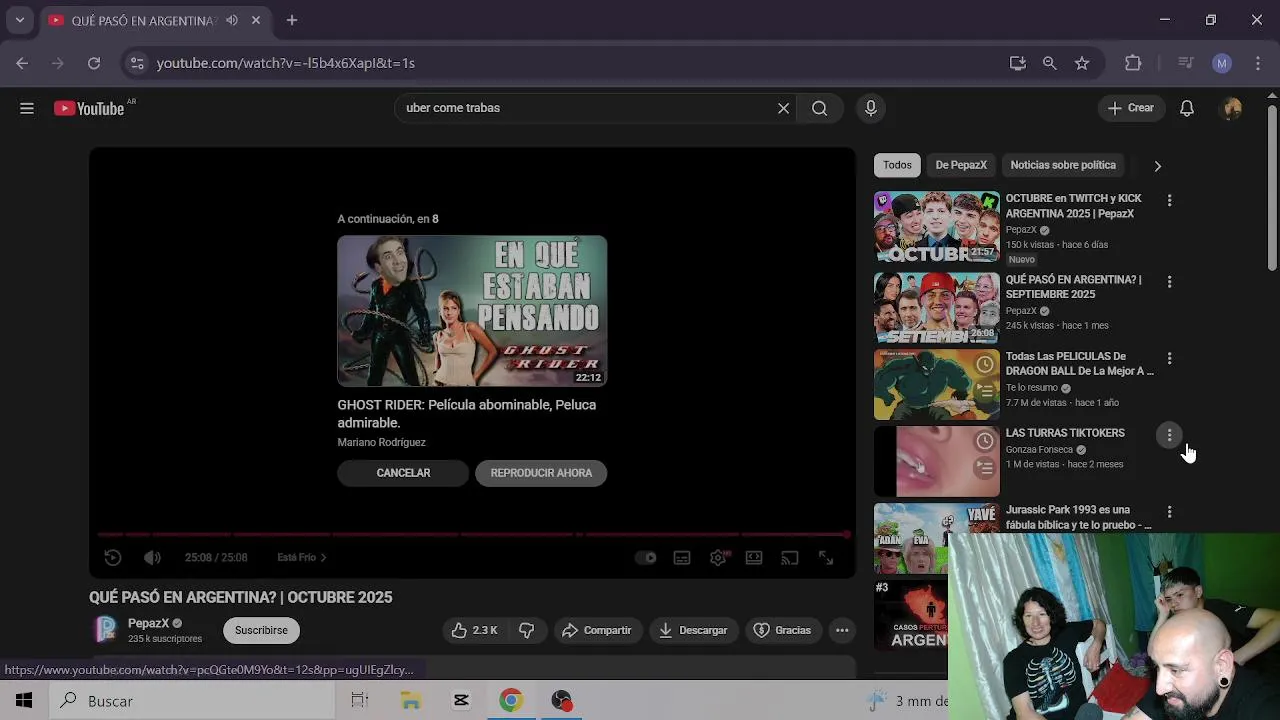
Task: Toggle the autoplay switch
Action: [646, 558]
